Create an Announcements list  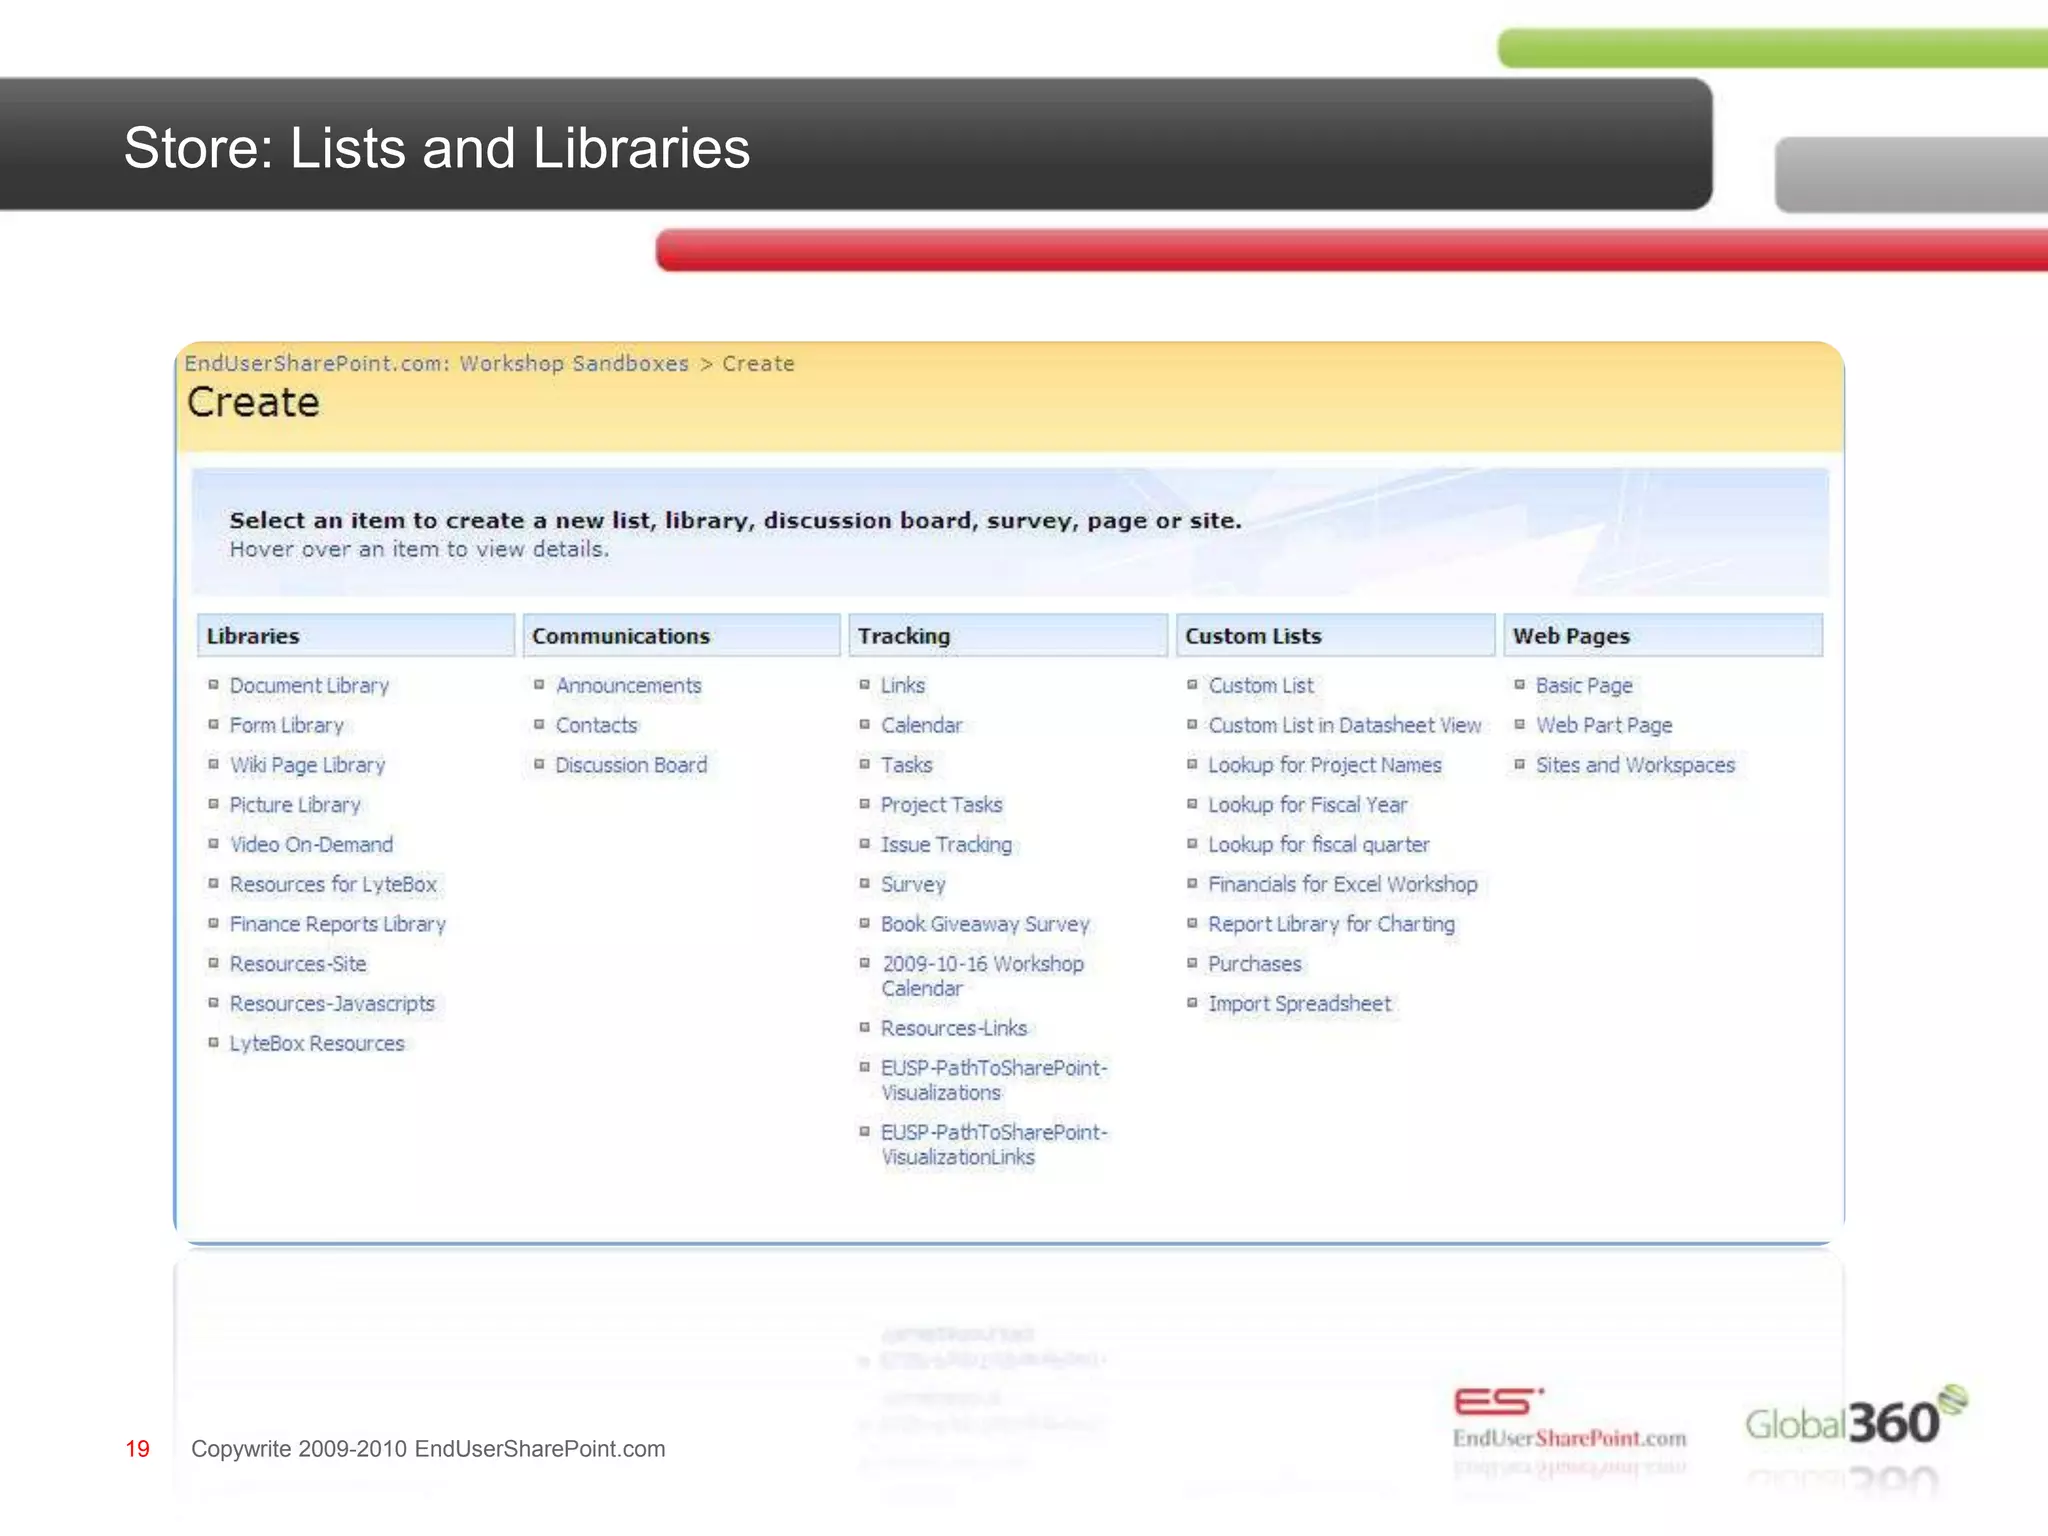coord(629,686)
